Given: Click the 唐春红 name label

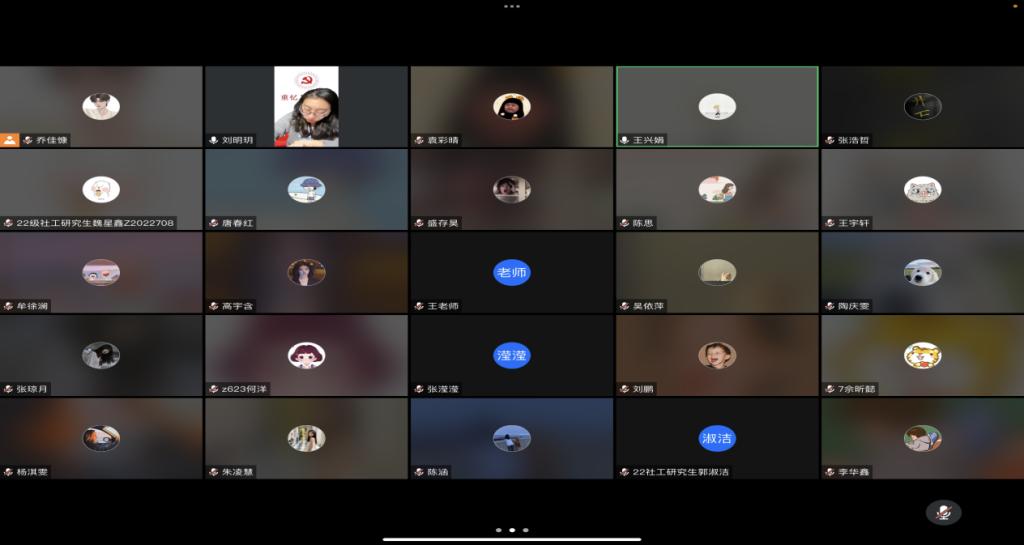Looking at the screenshot, I should tap(236, 223).
